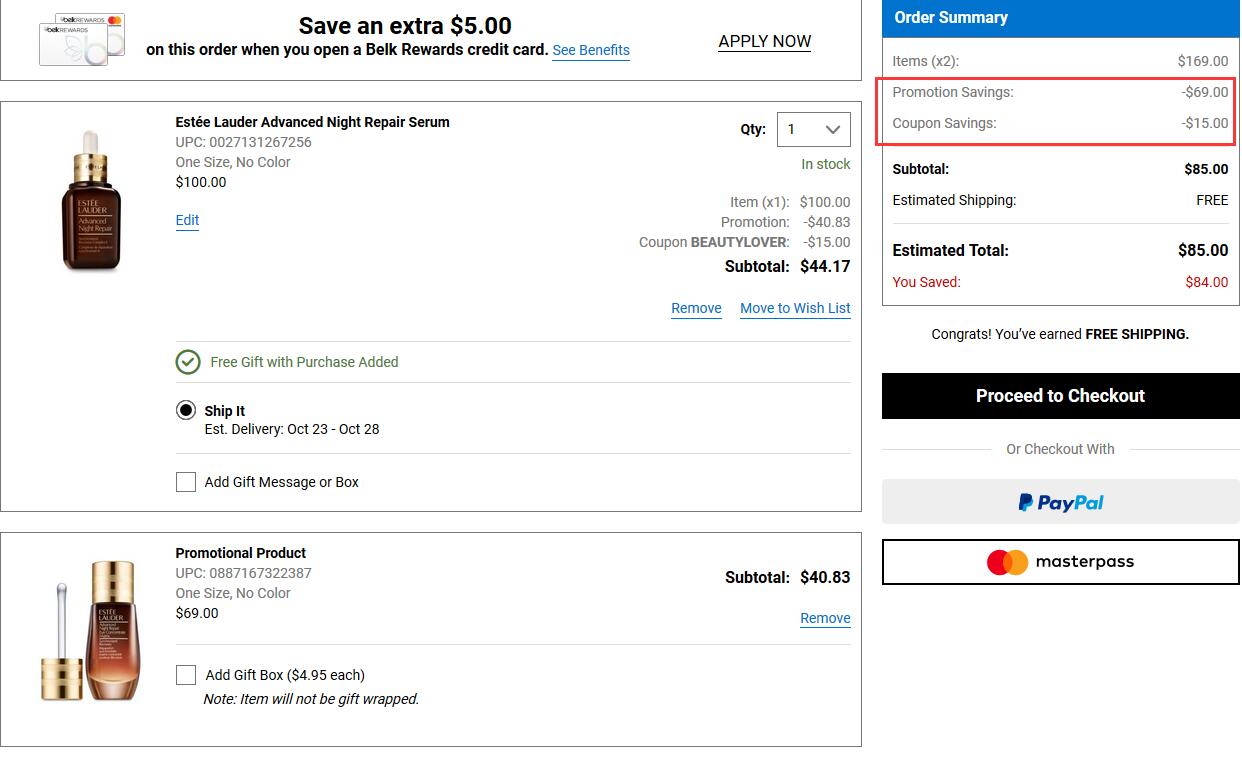This screenshot has width=1242, height=757.
Task: Open the Qty dropdown for the serum
Action: coord(813,129)
